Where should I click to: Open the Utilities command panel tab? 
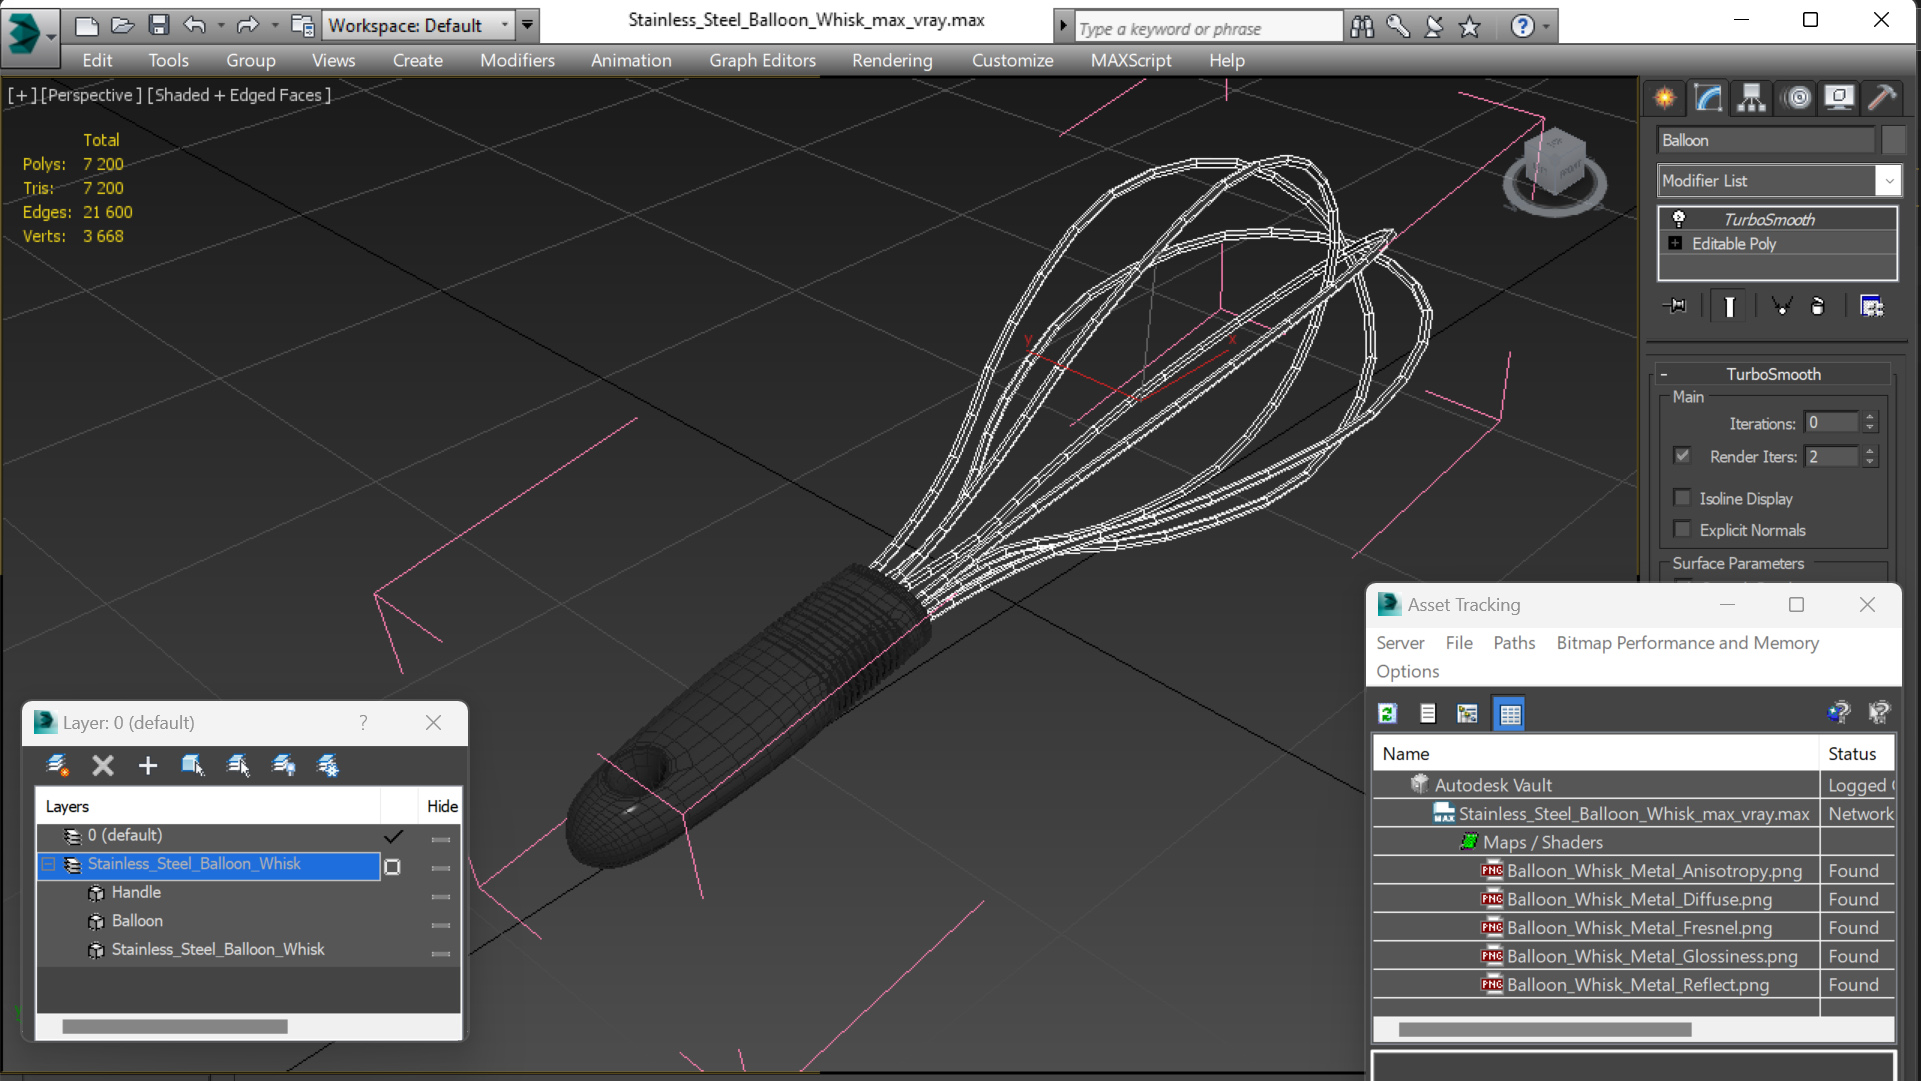1882,98
